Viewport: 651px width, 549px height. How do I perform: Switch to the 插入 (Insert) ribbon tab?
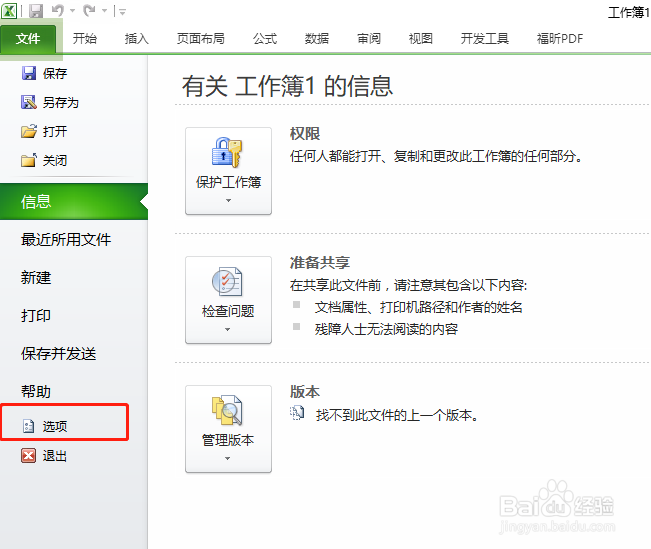(137, 39)
